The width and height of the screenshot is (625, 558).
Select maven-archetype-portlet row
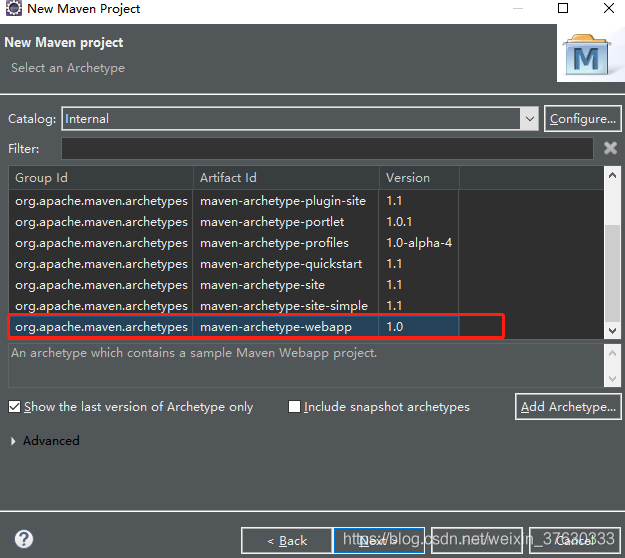point(306,222)
